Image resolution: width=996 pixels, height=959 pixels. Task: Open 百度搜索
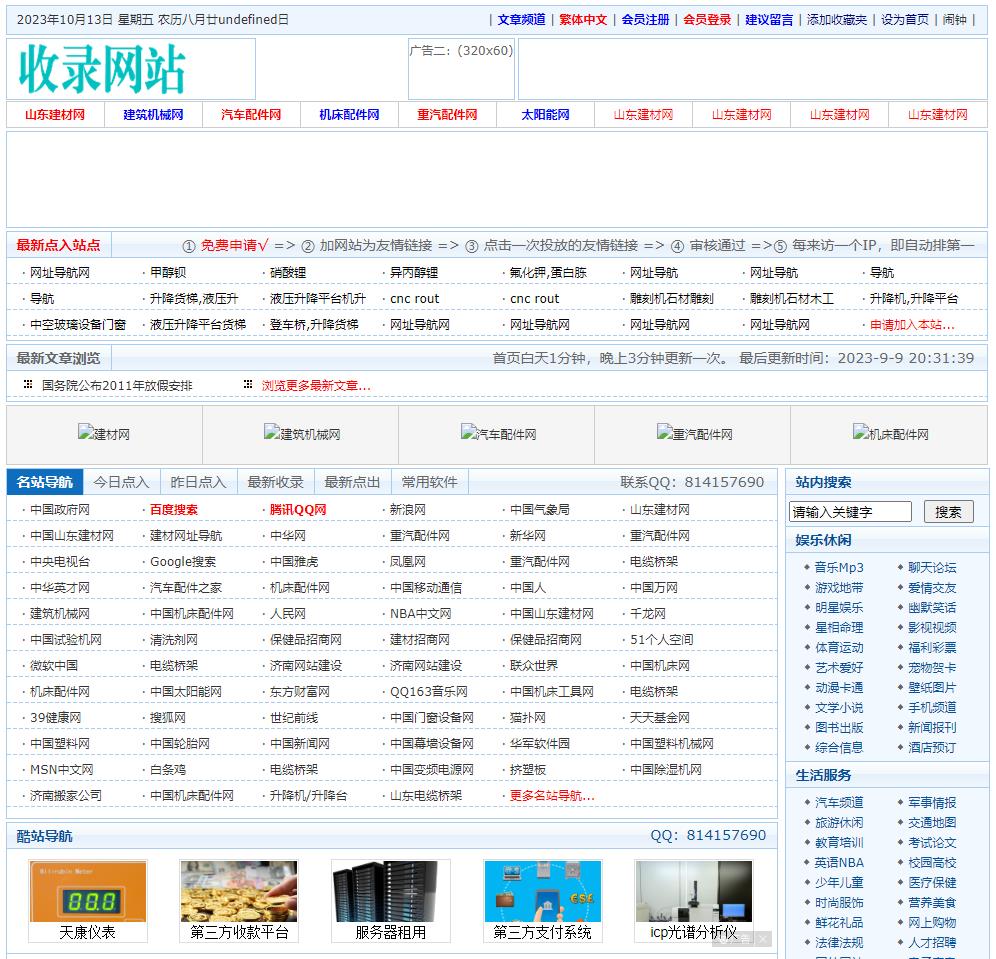pyautogui.click(x=174, y=509)
